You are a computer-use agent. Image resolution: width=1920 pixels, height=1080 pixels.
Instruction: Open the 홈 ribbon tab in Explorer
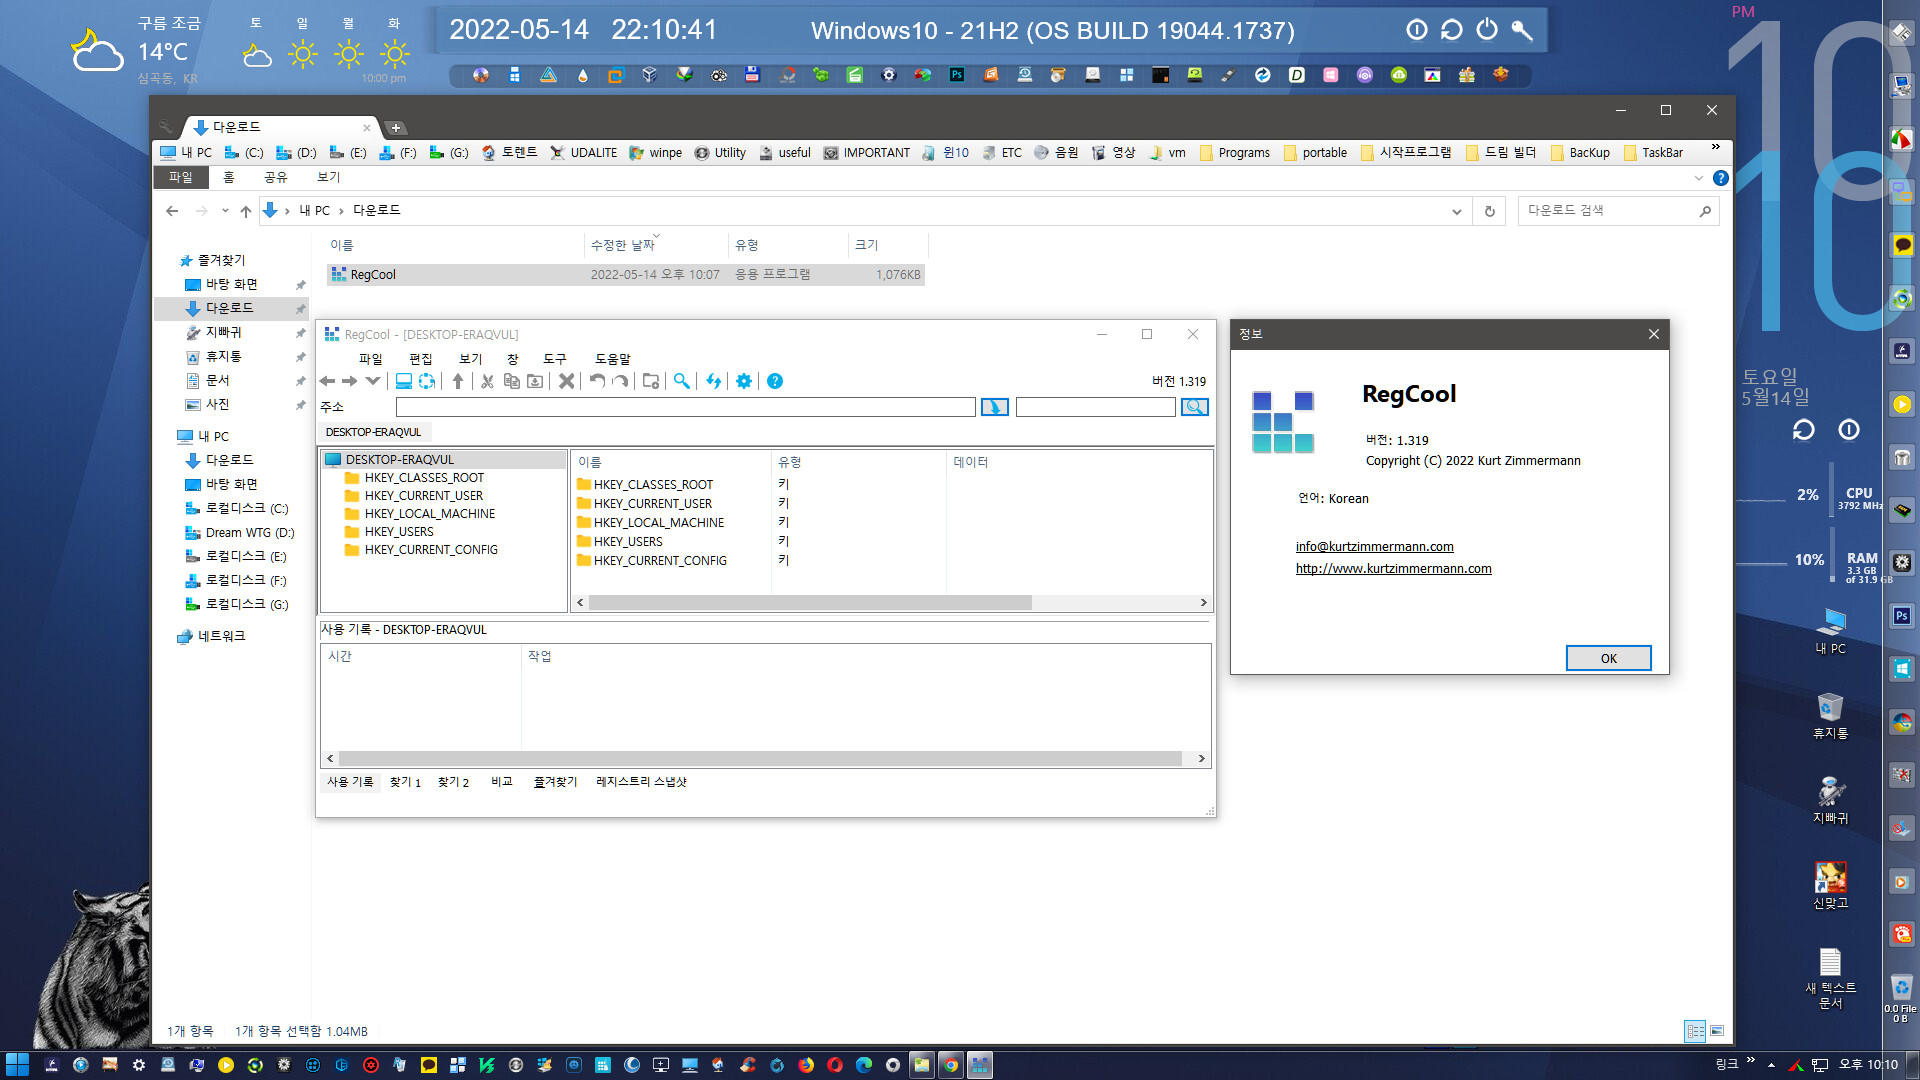coord(228,177)
